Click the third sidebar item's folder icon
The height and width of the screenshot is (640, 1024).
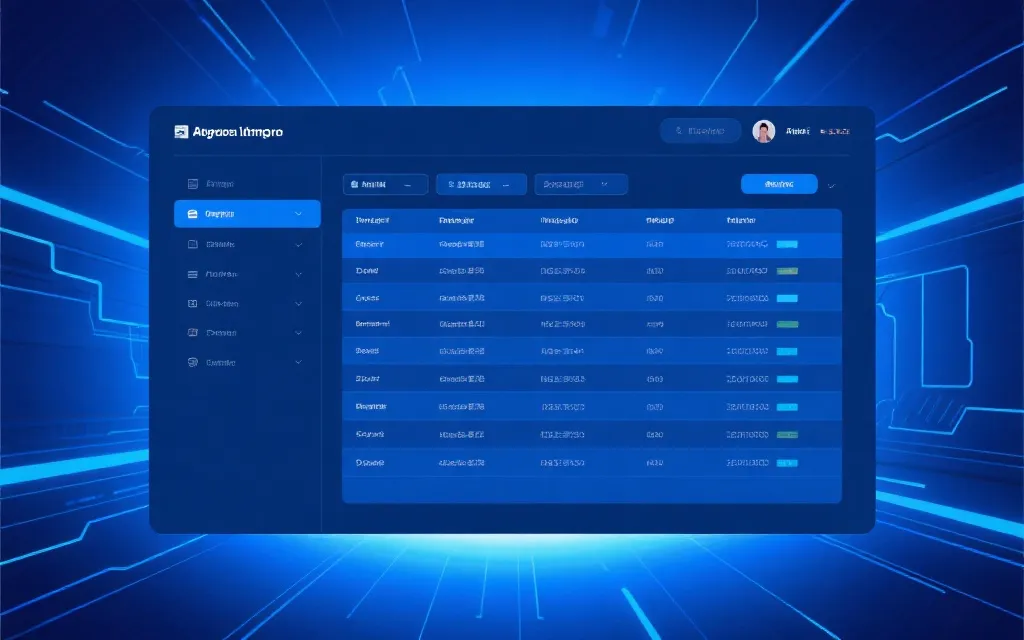tap(193, 244)
